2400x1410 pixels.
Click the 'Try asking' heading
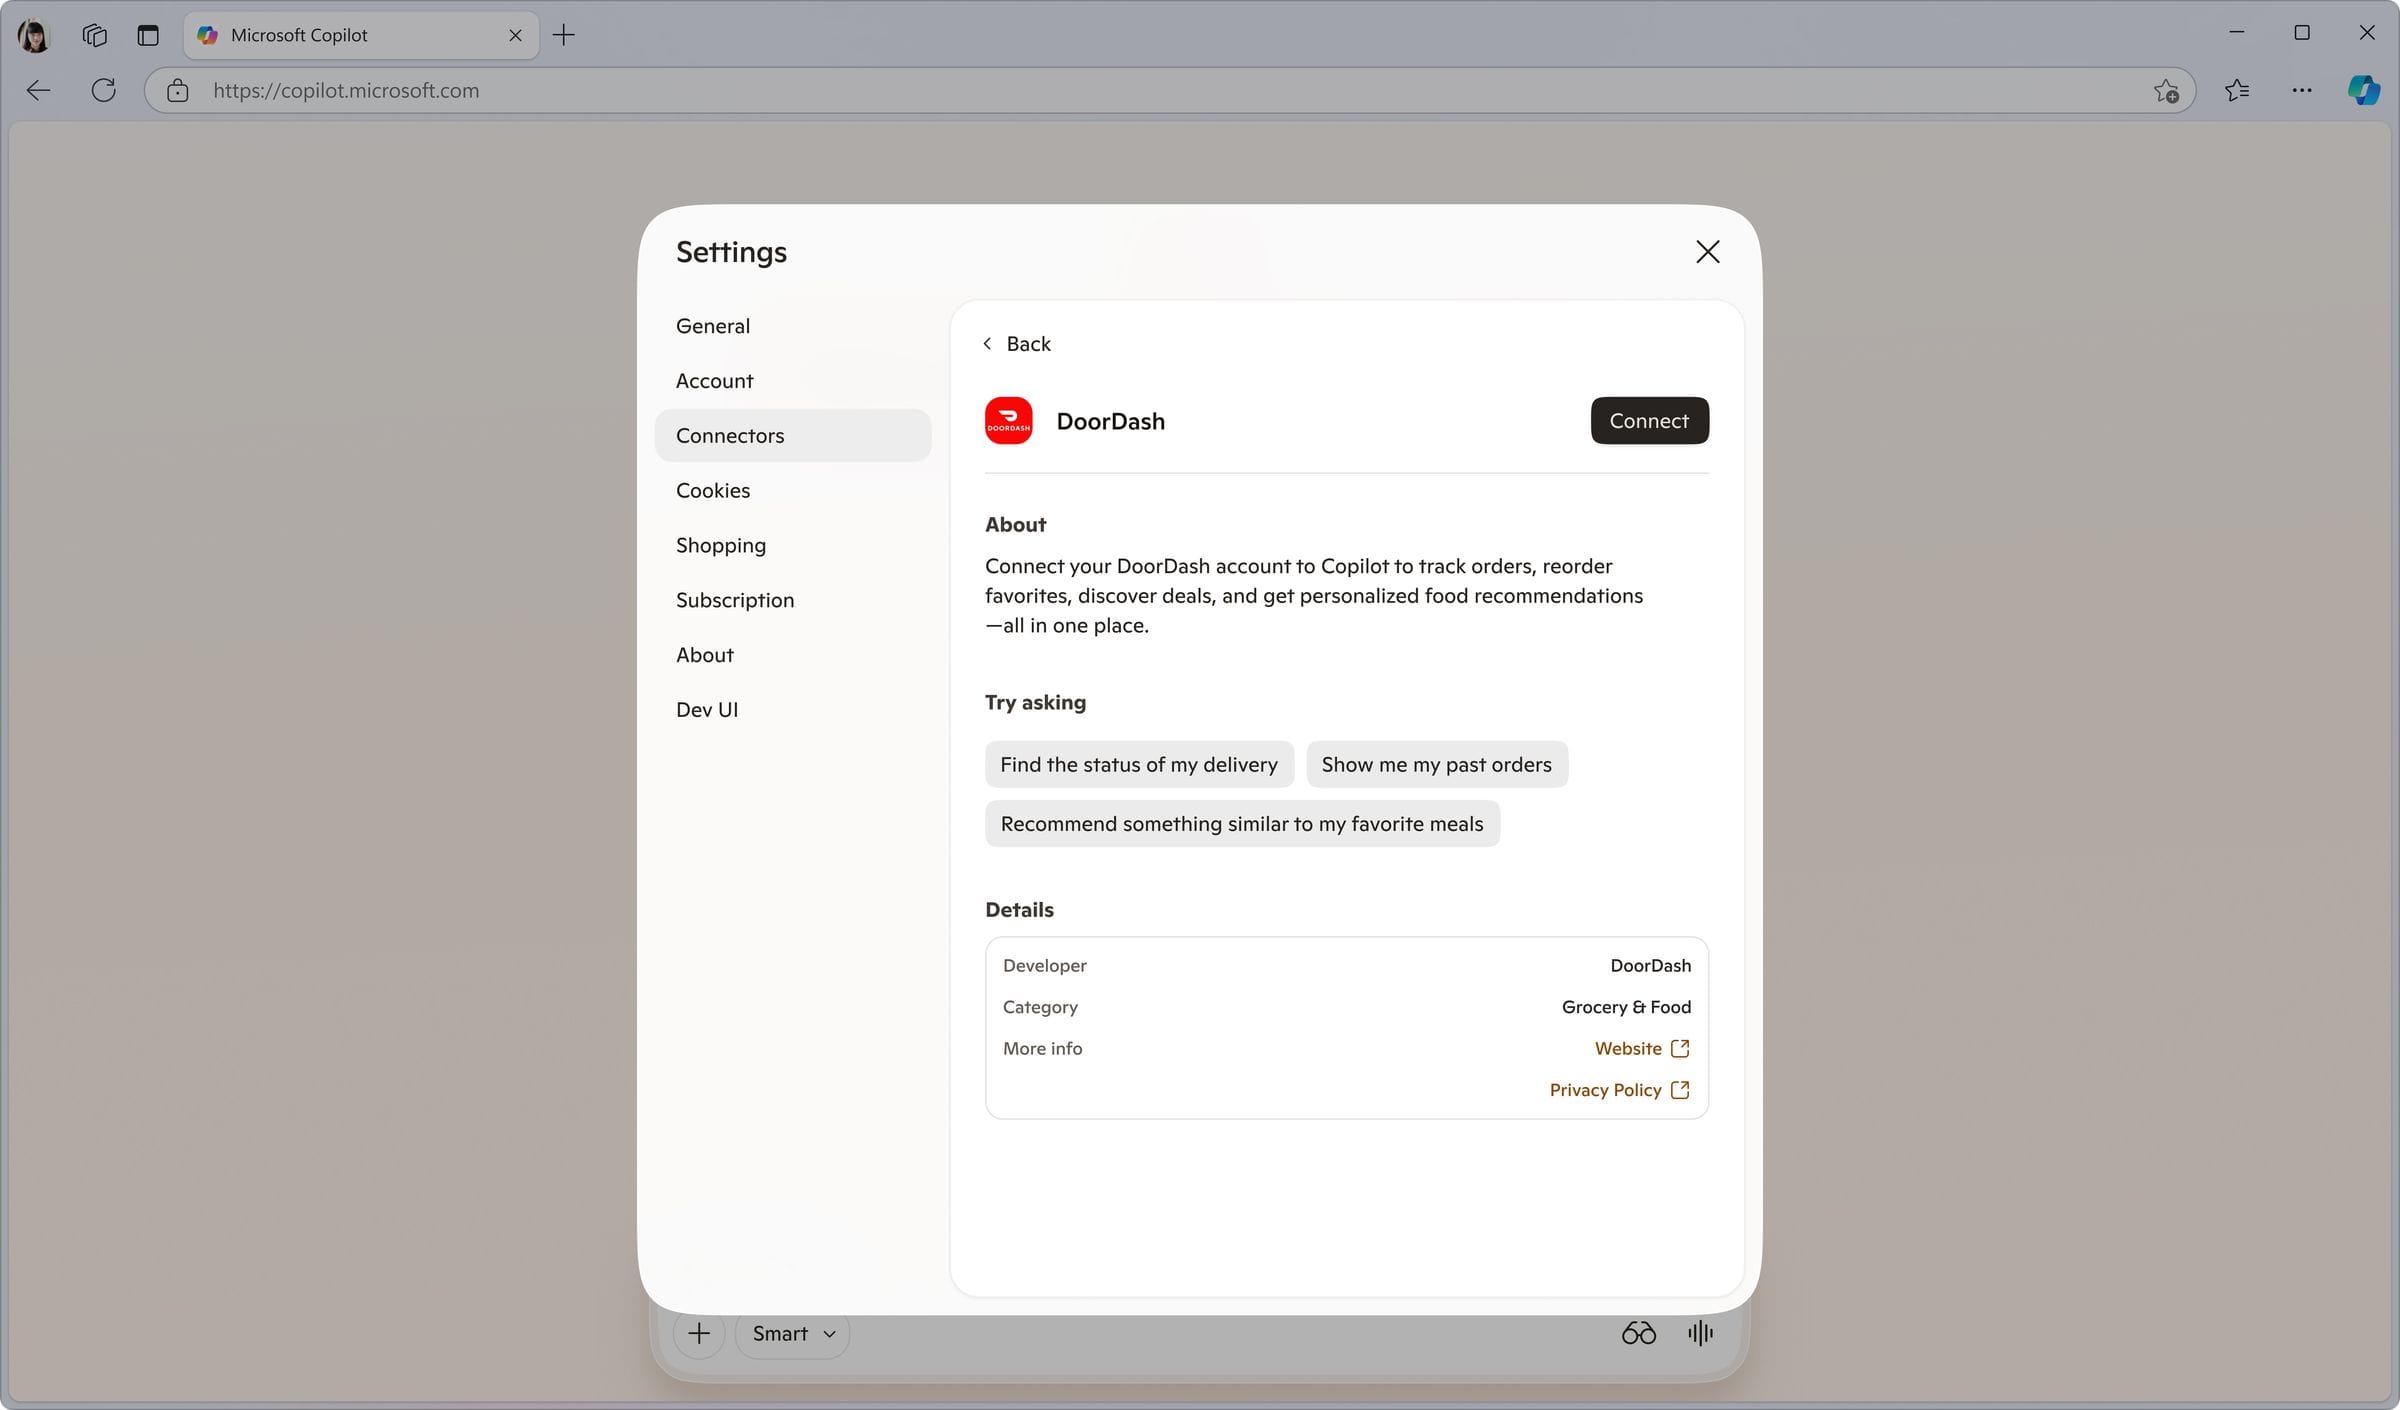tap(1035, 703)
